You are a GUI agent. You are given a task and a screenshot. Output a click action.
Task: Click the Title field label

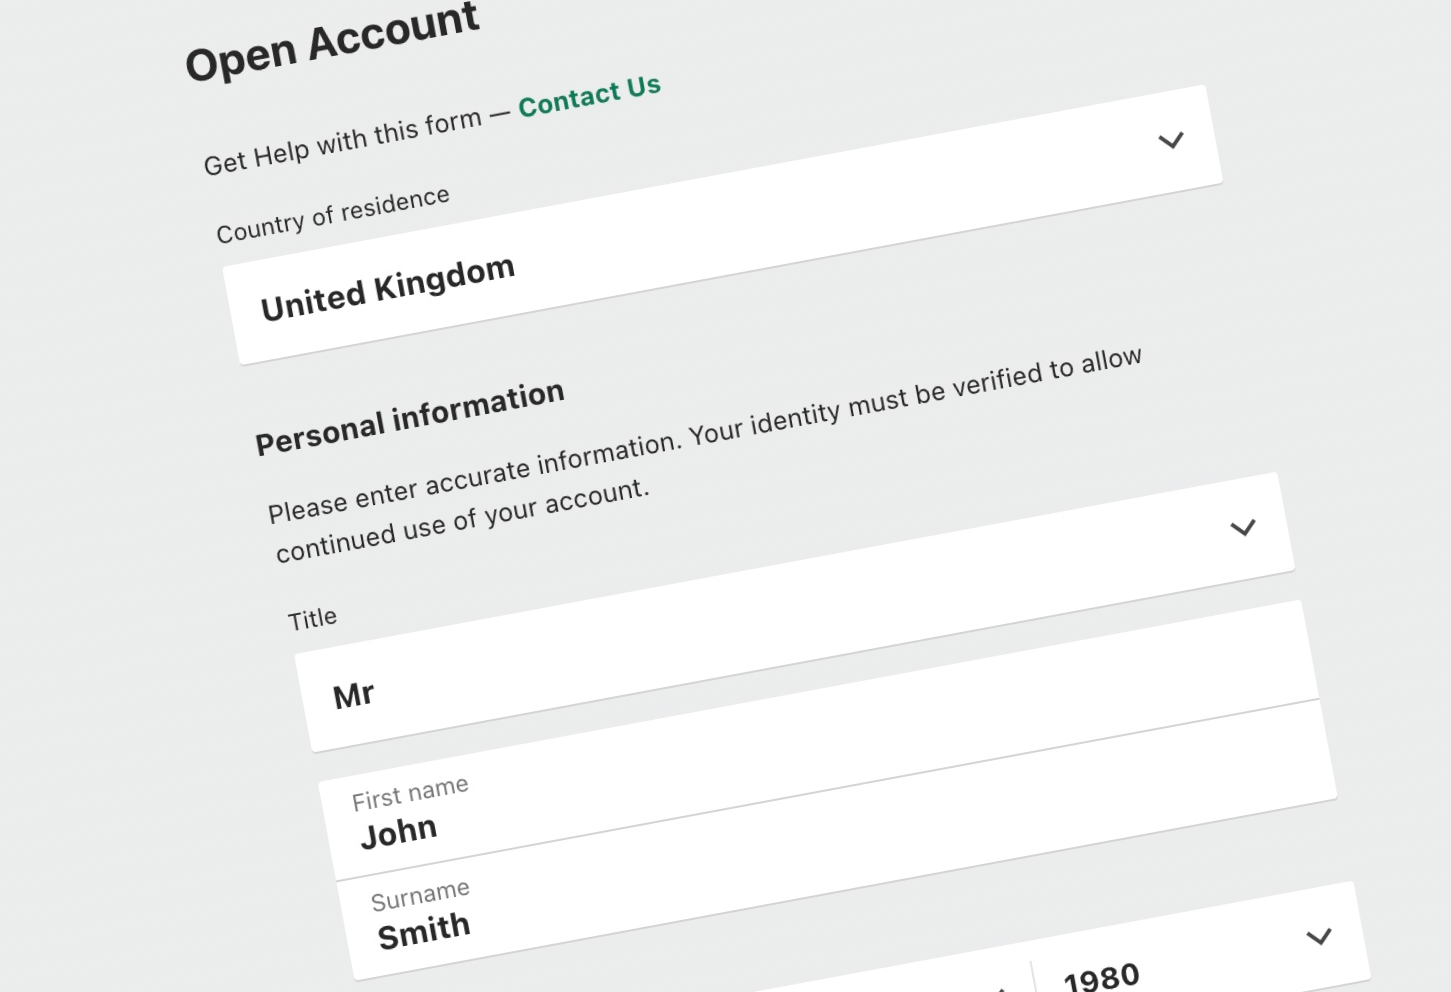312,619
